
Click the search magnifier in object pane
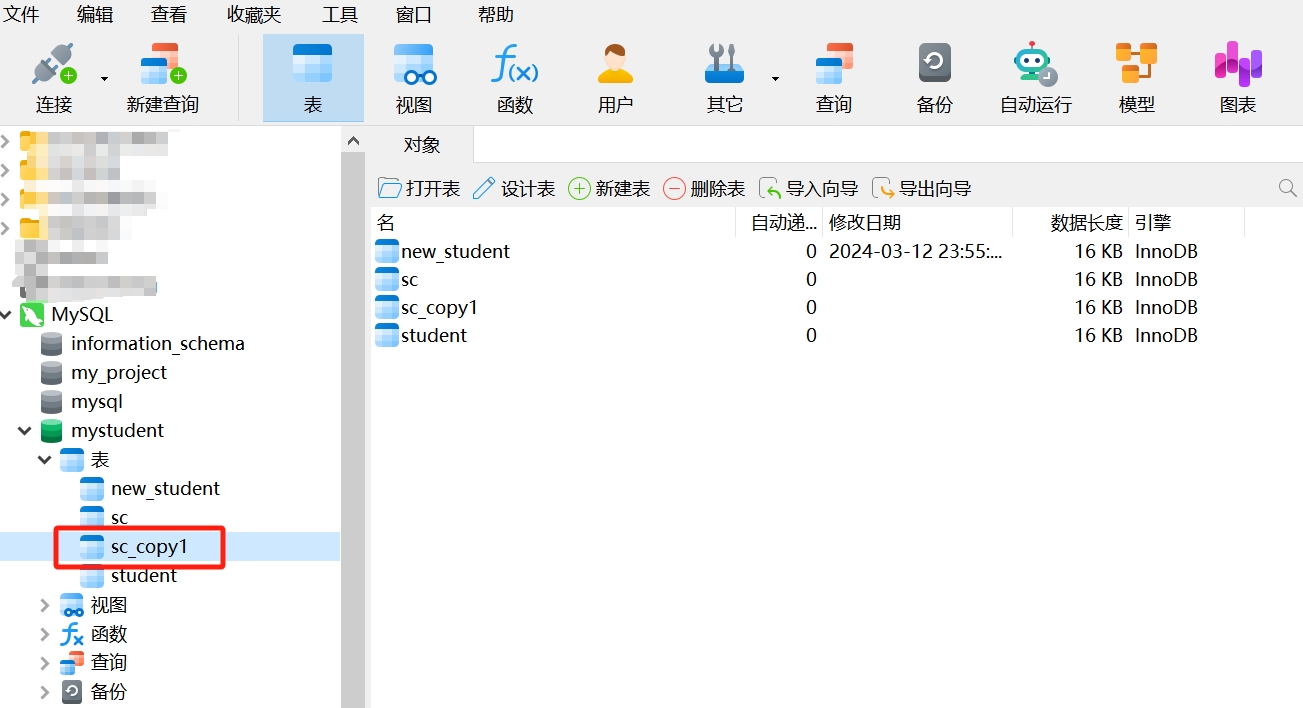pyautogui.click(x=1287, y=188)
